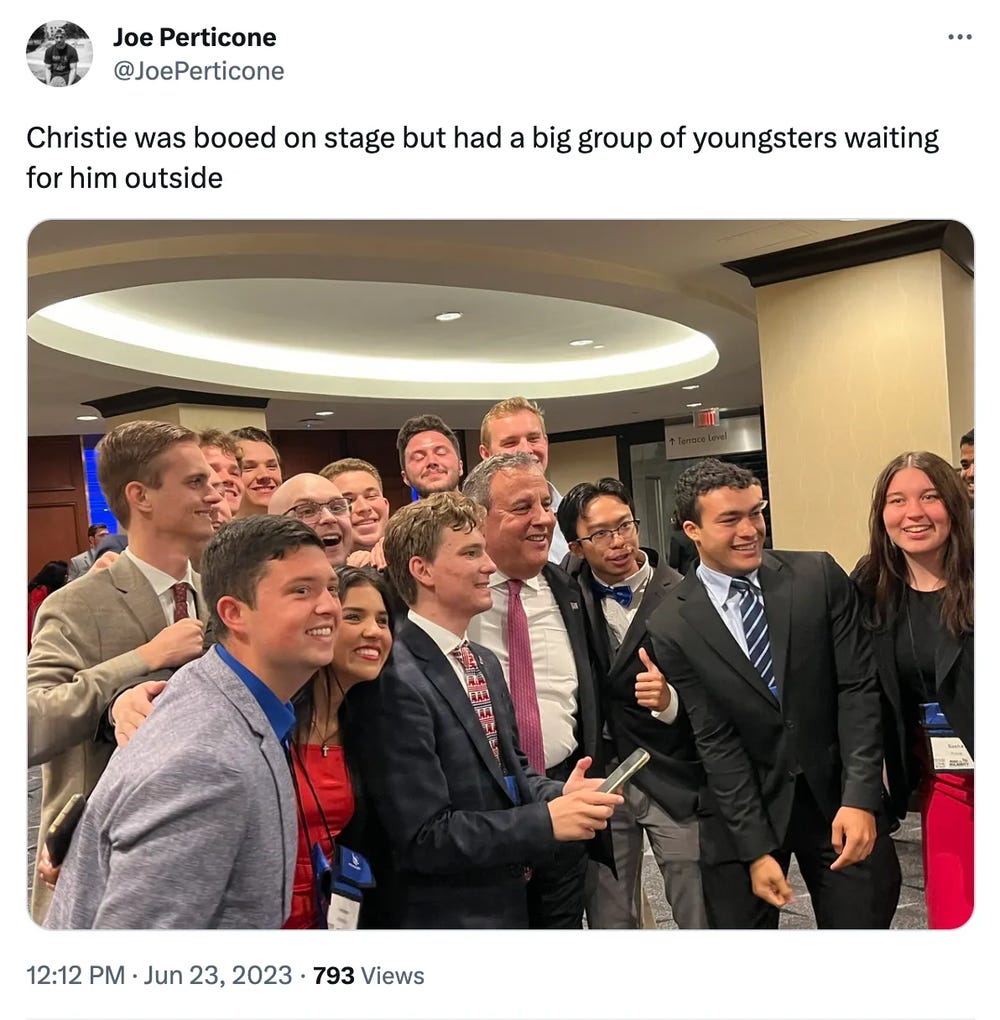Click Joe Perticone's round profile avatar
This screenshot has width=1000, height=1020.
tap(59, 53)
